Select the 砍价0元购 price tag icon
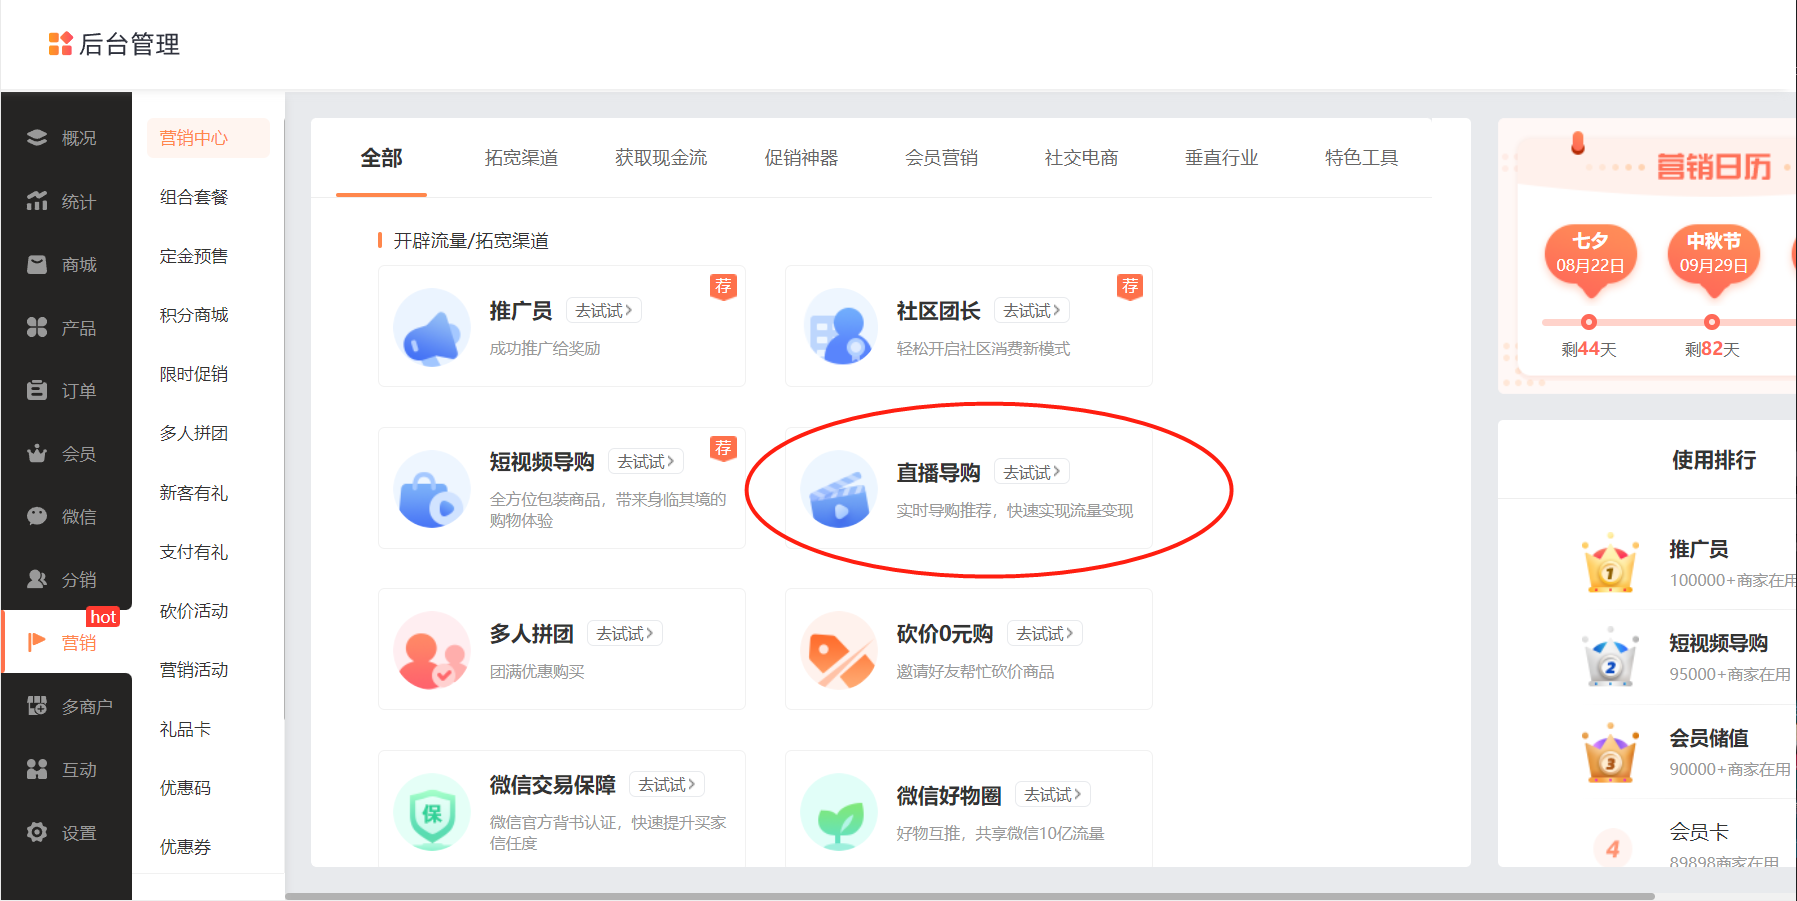 [839, 650]
